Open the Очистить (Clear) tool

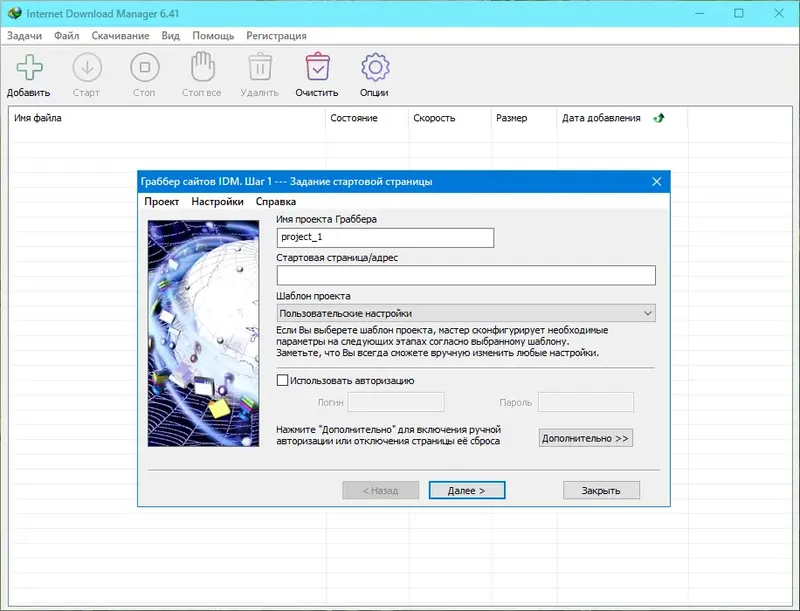pyautogui.click(x=317, y=70)
